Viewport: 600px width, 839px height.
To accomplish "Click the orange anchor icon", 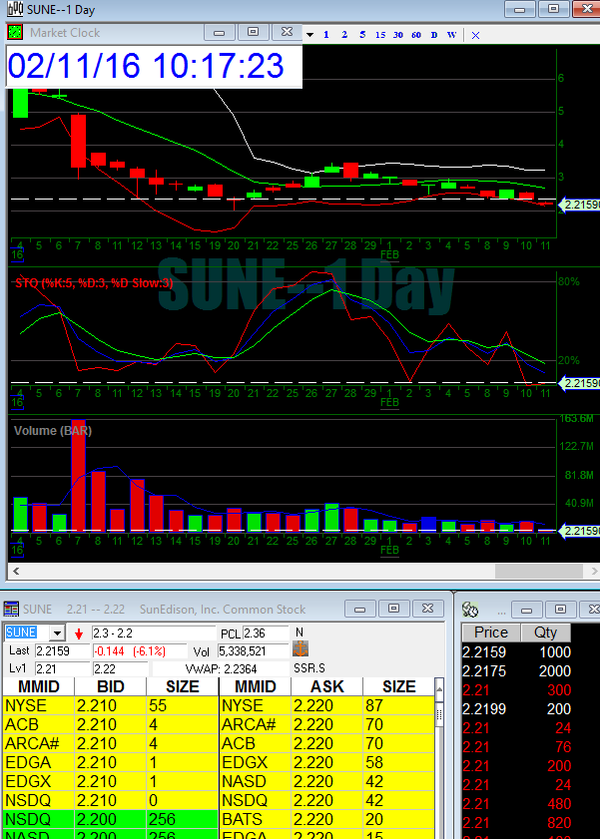I will (x=300, y=650).
